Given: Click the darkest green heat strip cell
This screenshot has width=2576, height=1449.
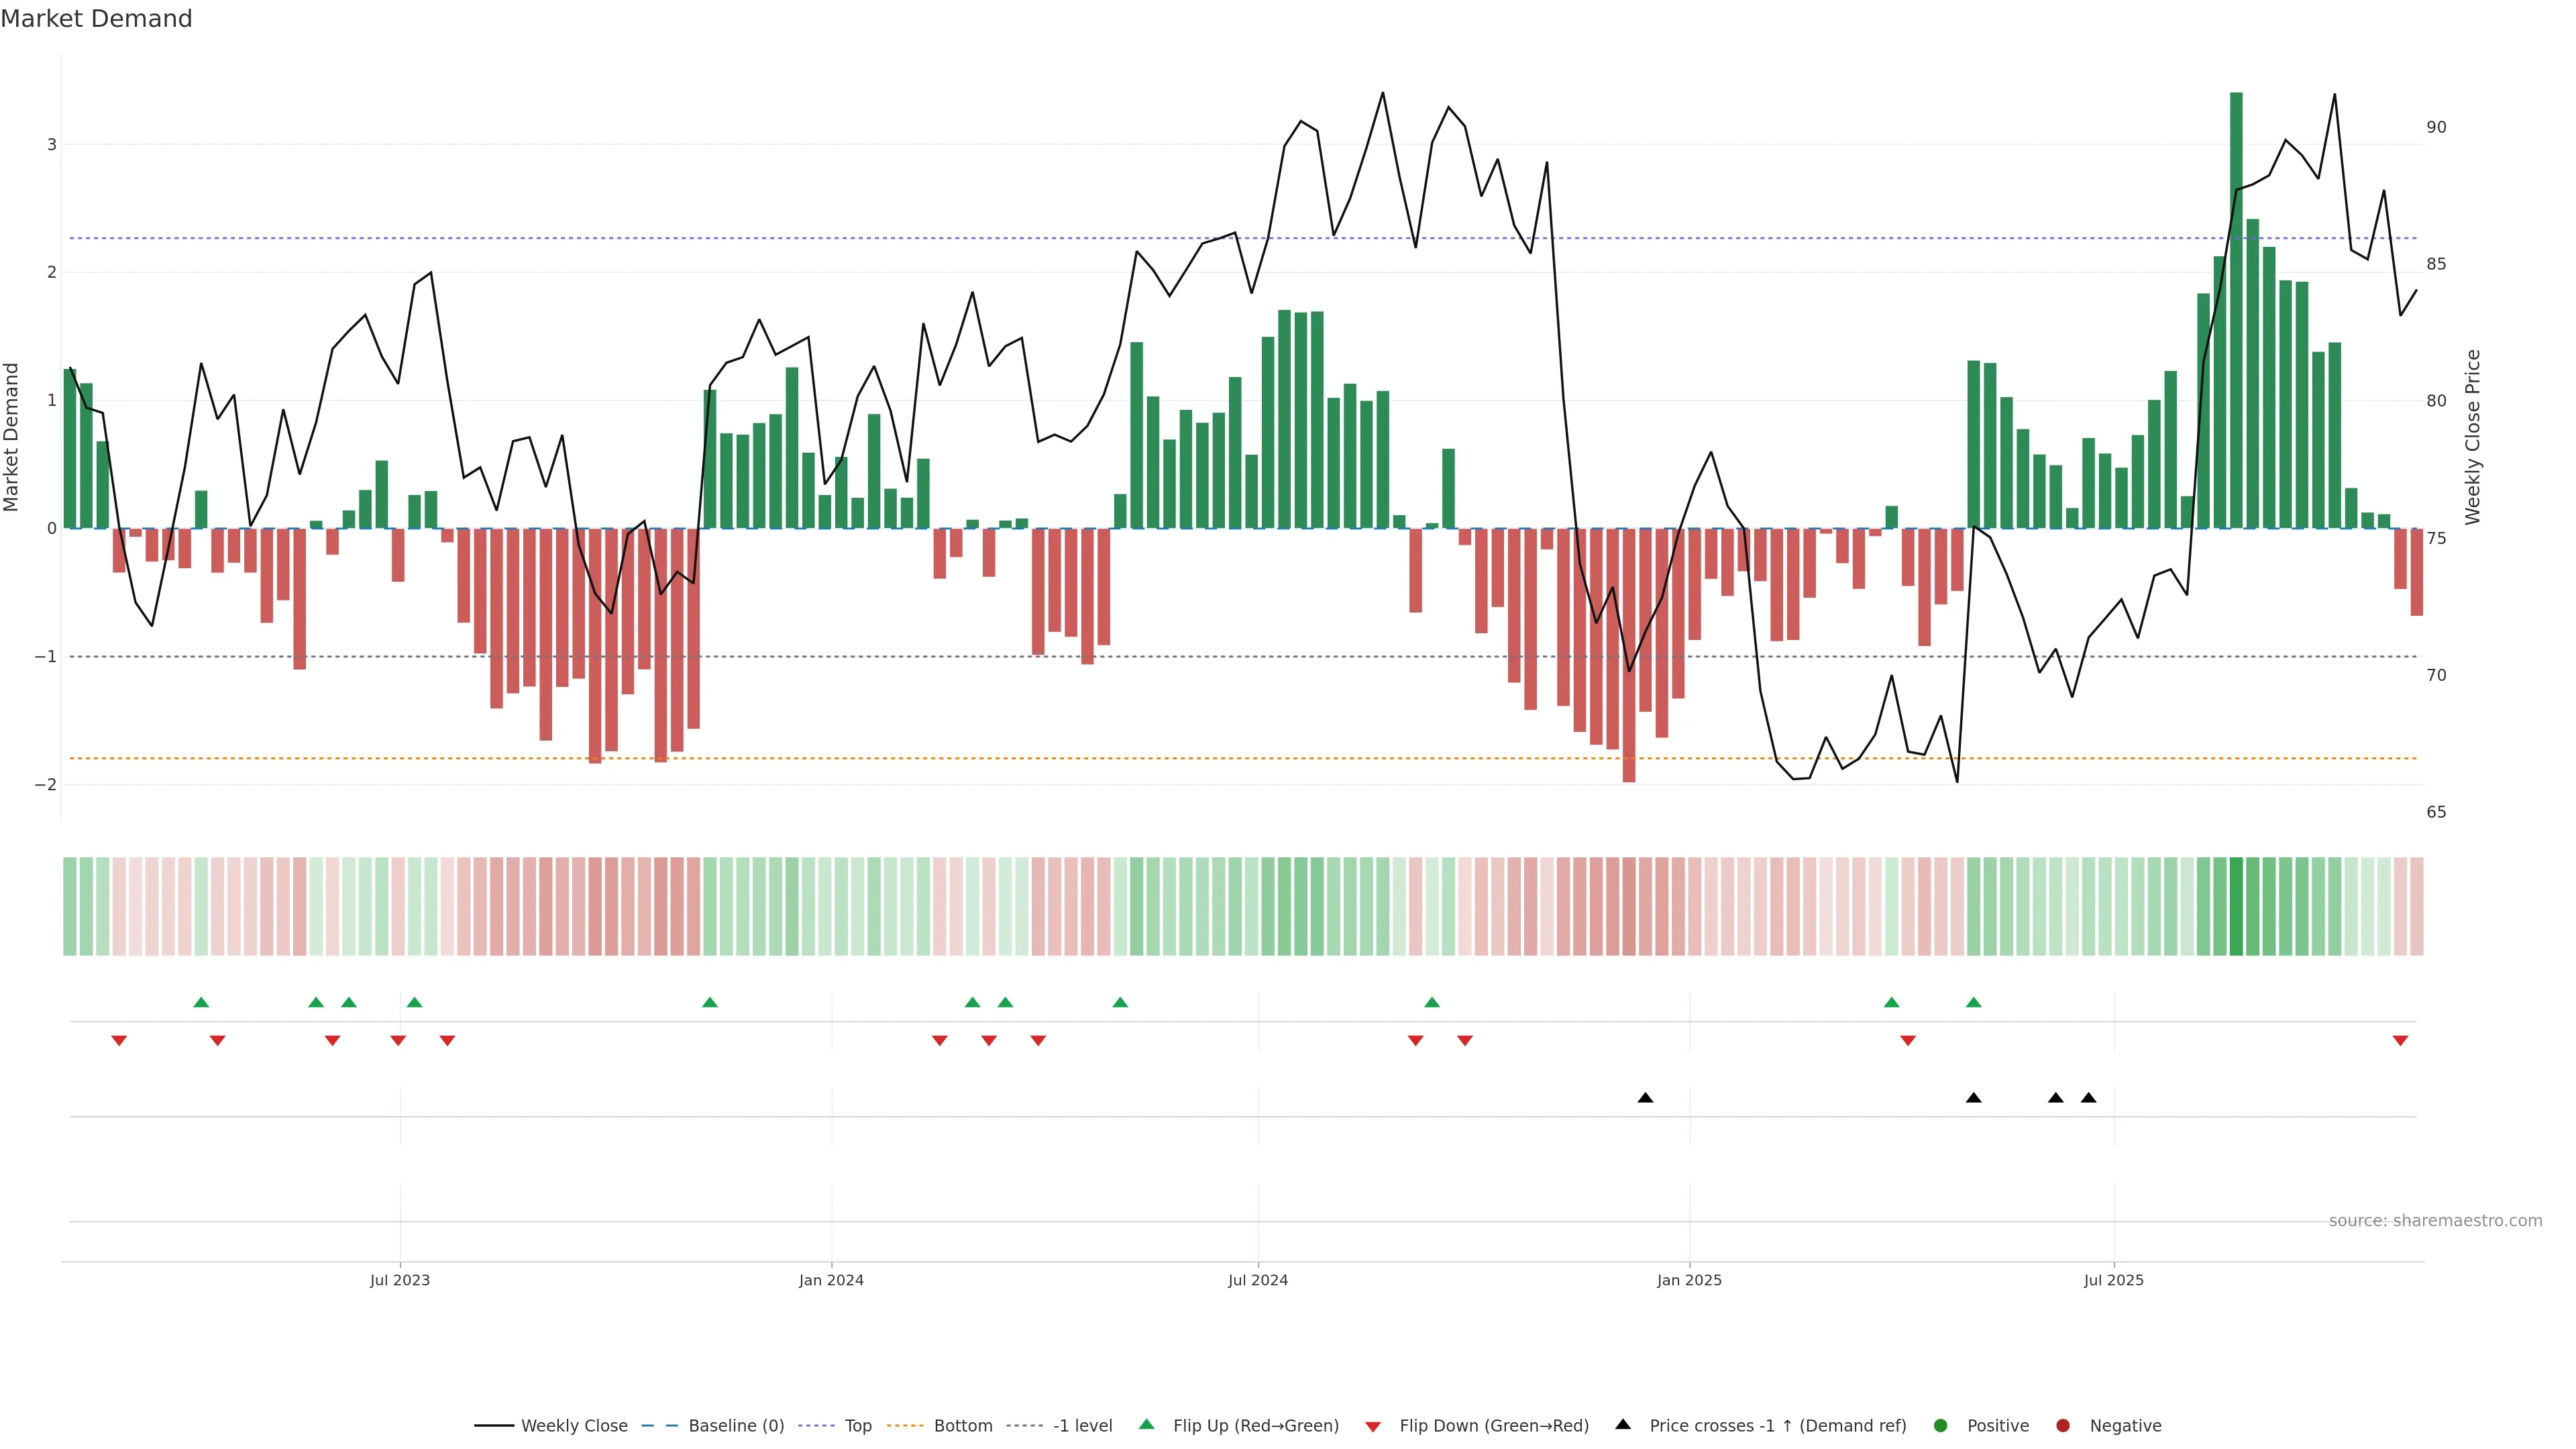Looking at the screenshot, I should (x=2236, y=906).
